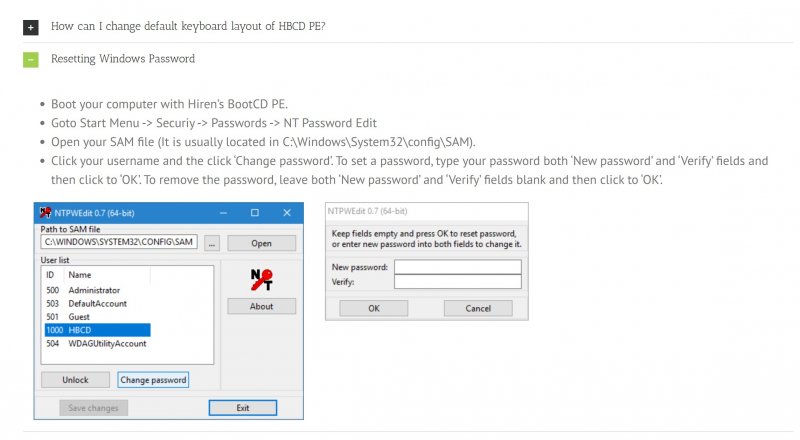Image resolution: width=800 pixels, height=440 pixels.
Task: Click the Change password button
Action: tap(153, 380)
